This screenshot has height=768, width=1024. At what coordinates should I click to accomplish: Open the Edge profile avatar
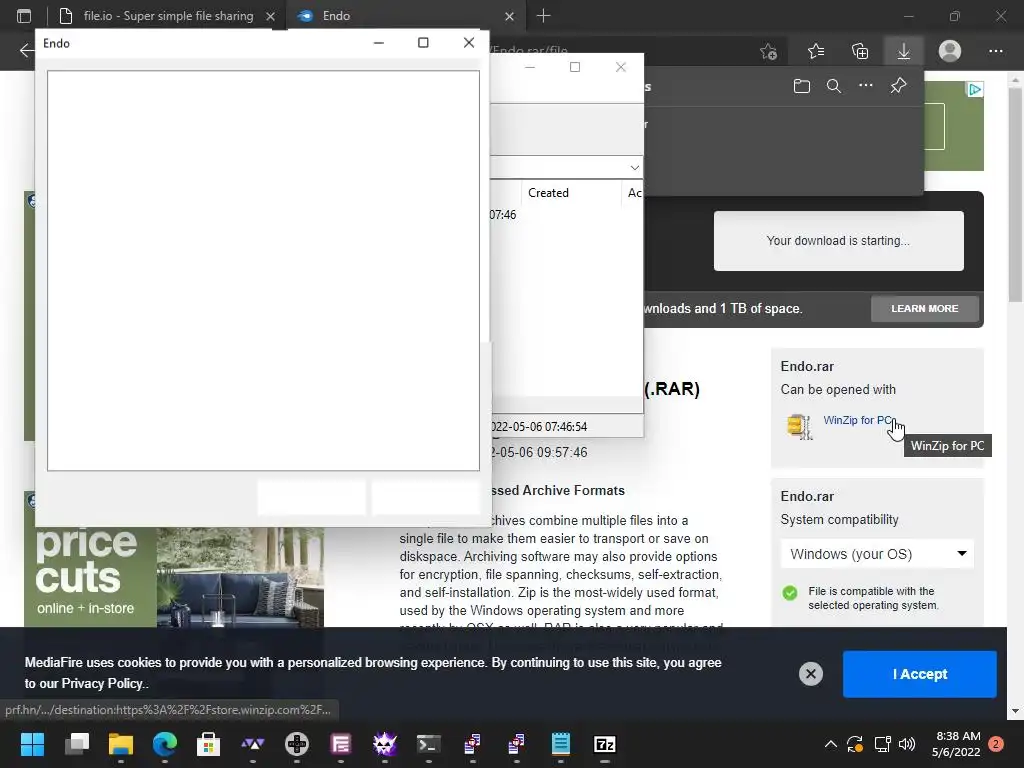coord(950,51)
